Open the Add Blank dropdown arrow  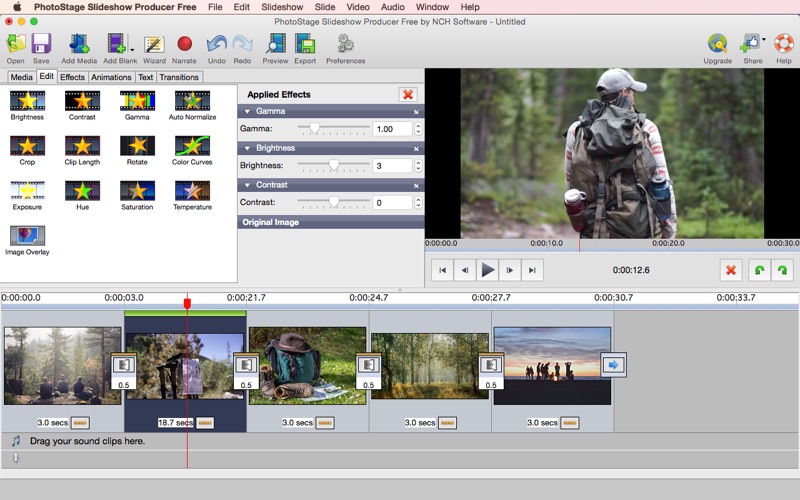coord(132,49)
